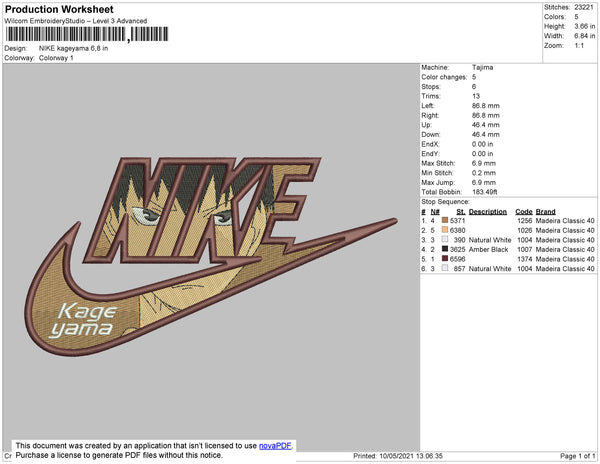Click the Machine value 'Tajima'
The image size is (600, 464).
483,67
